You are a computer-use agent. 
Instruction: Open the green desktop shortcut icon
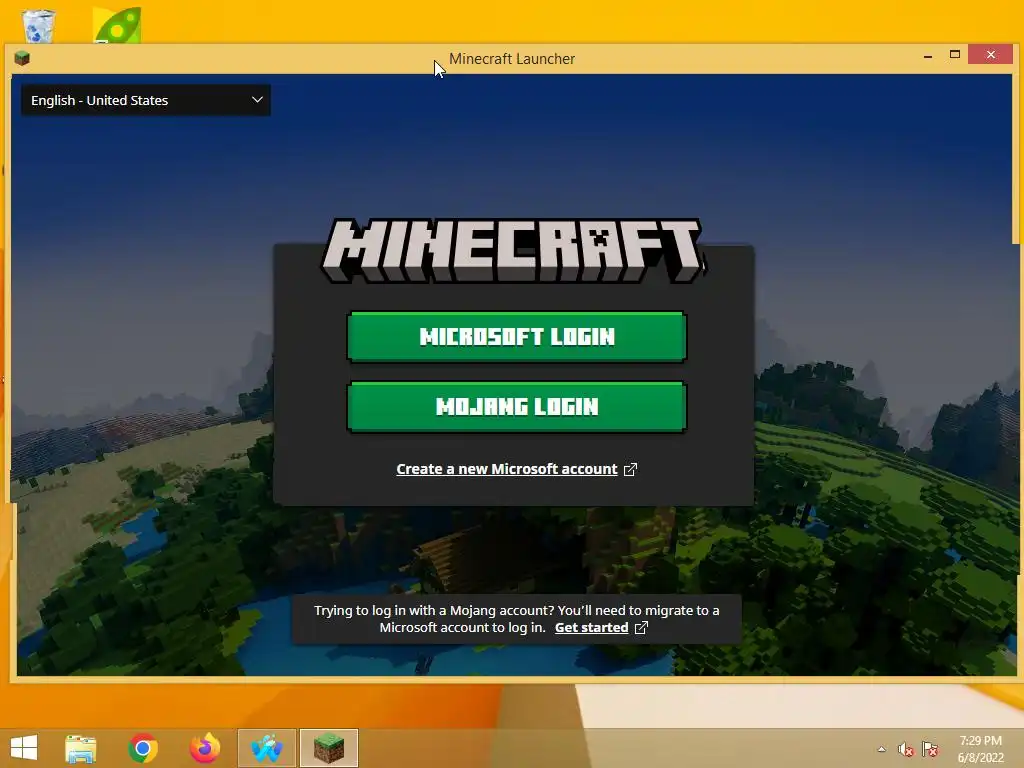(117, 25)
